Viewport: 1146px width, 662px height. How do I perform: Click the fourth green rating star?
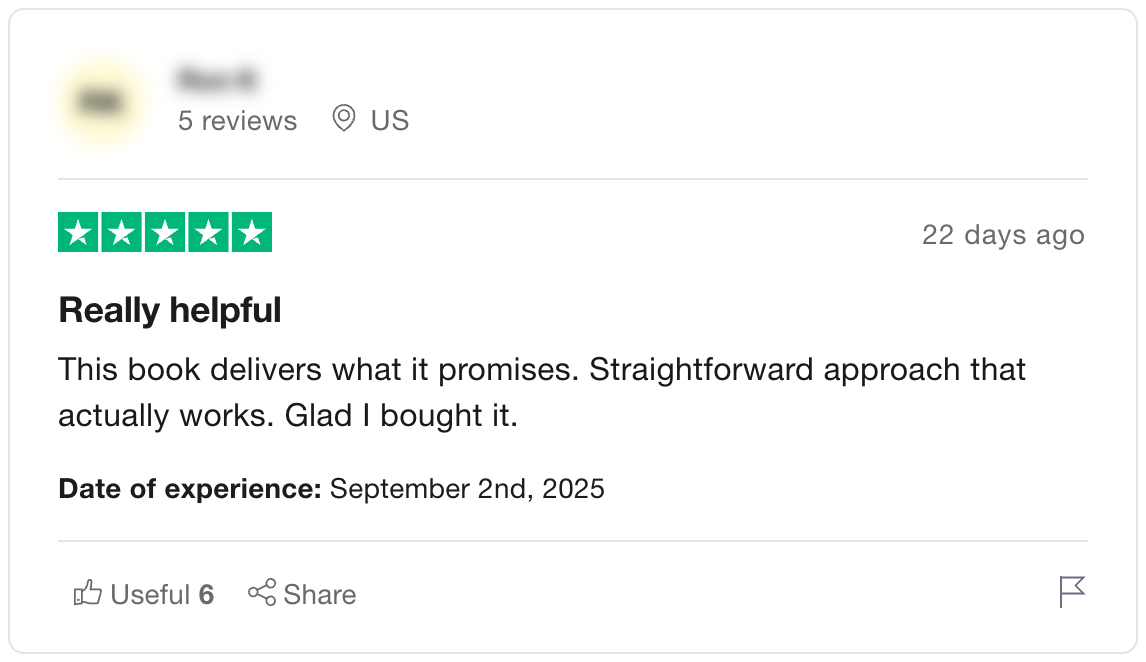[x=209, y=234]
